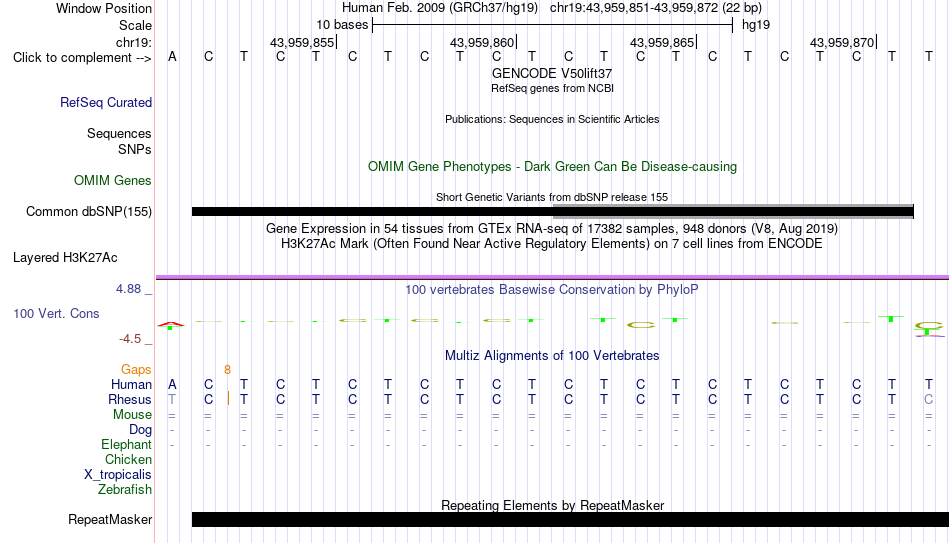
Task: Click the orange gap count 8
Action: (227, 370)
